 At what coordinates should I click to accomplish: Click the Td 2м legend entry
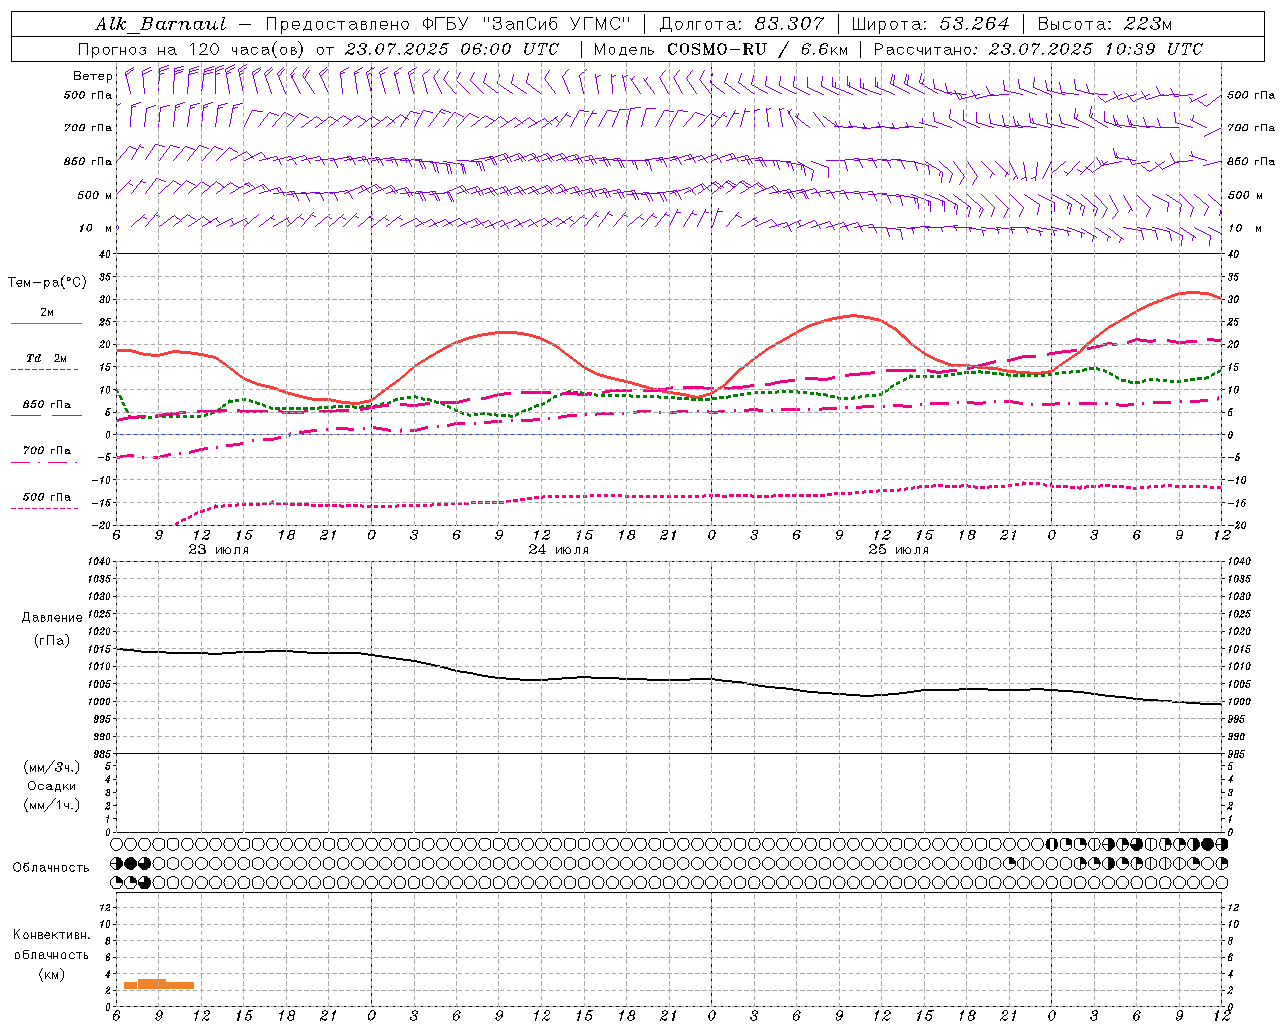(47, 358)
